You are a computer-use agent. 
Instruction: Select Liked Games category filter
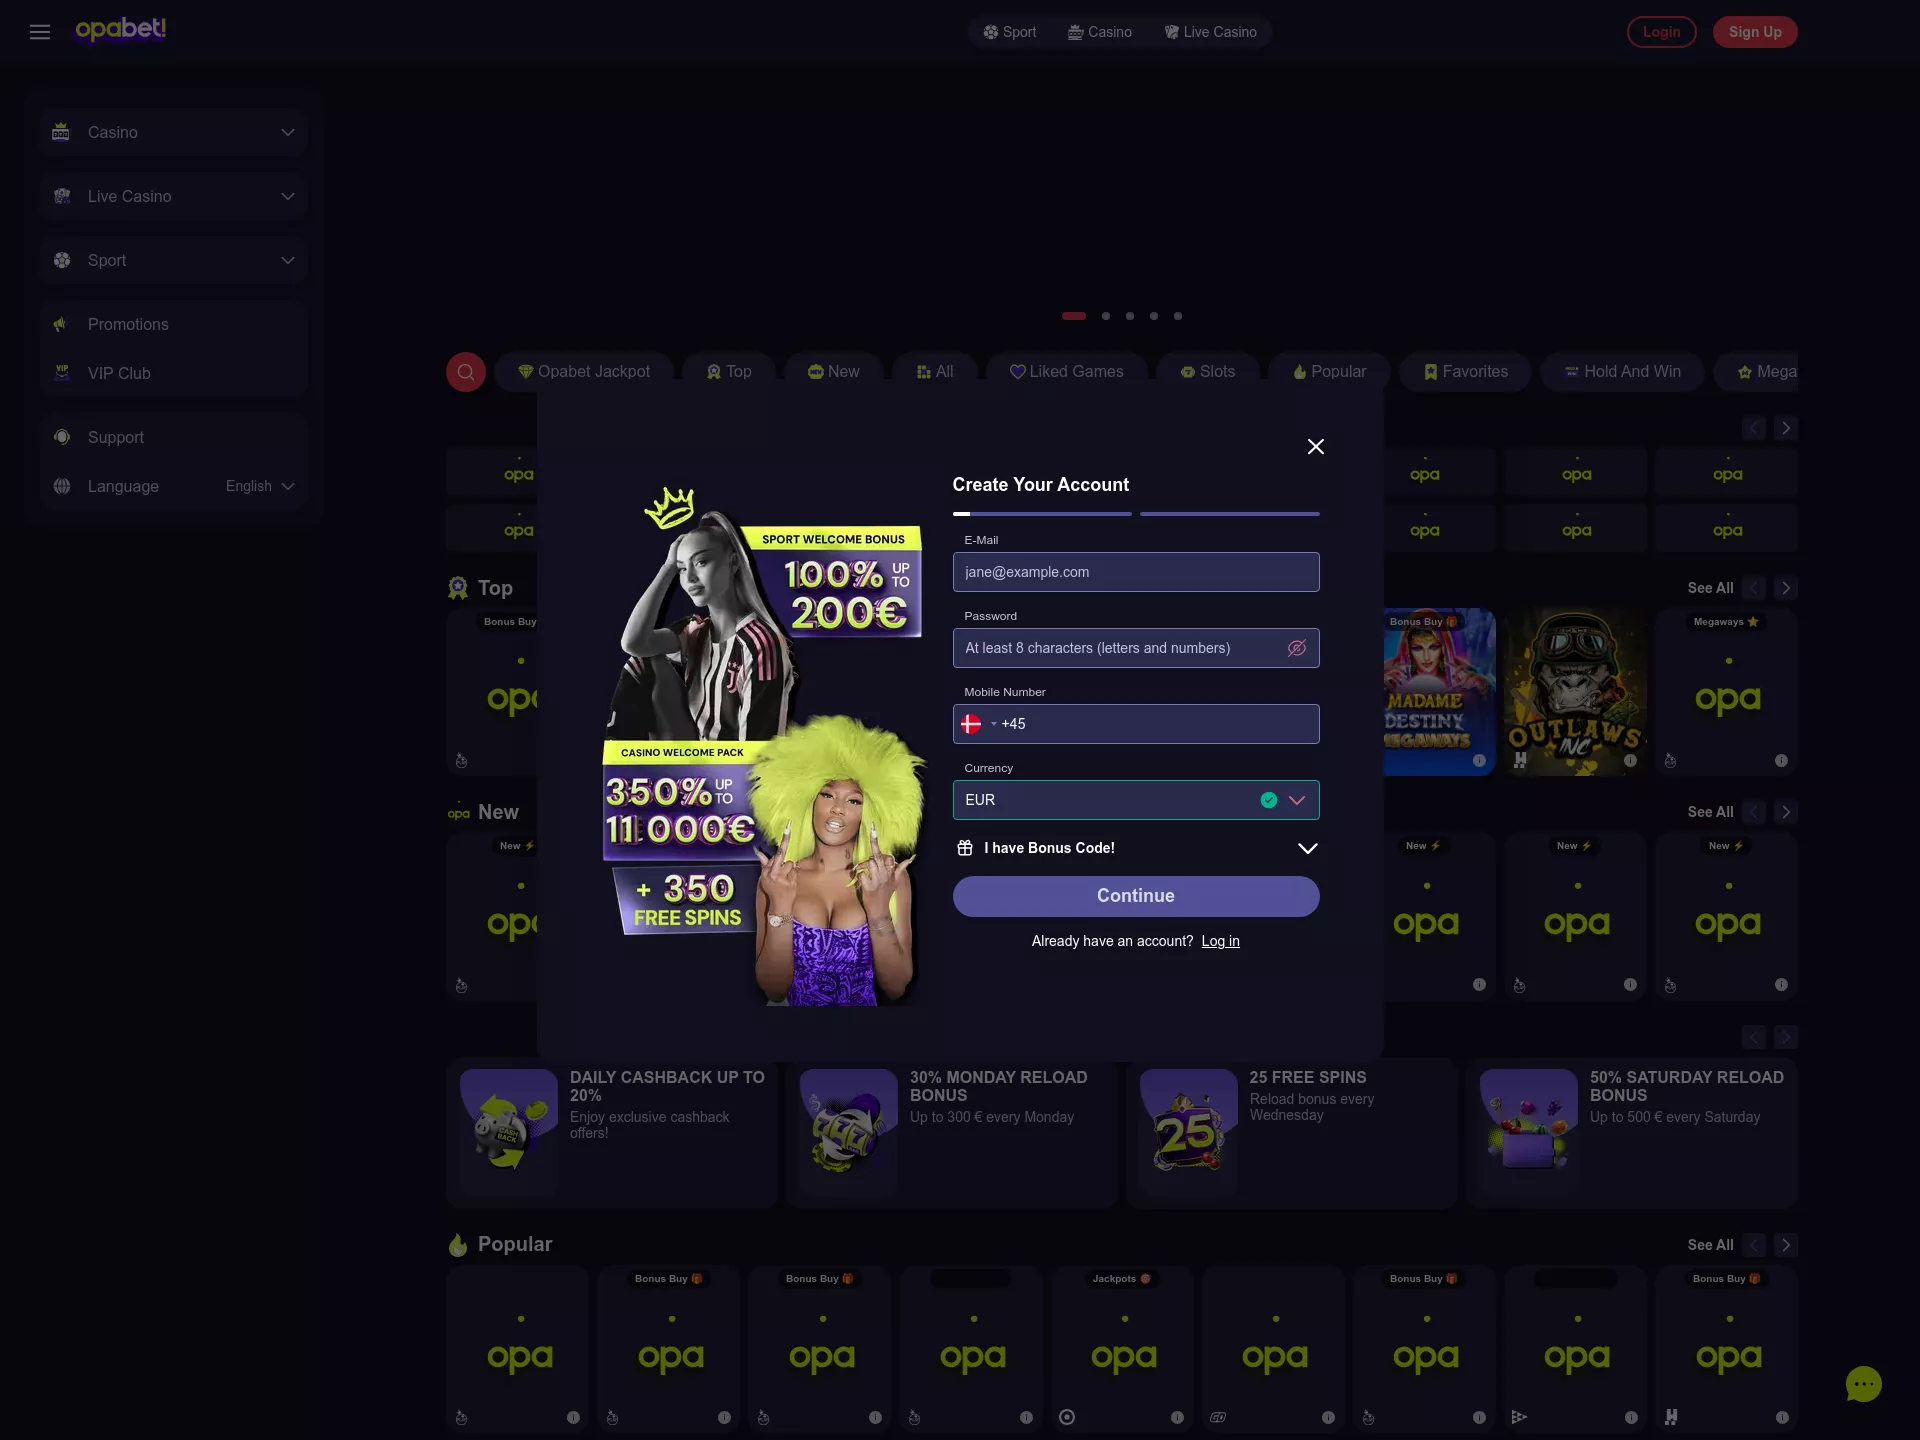pyautogui.click(x=1066, y=372)
